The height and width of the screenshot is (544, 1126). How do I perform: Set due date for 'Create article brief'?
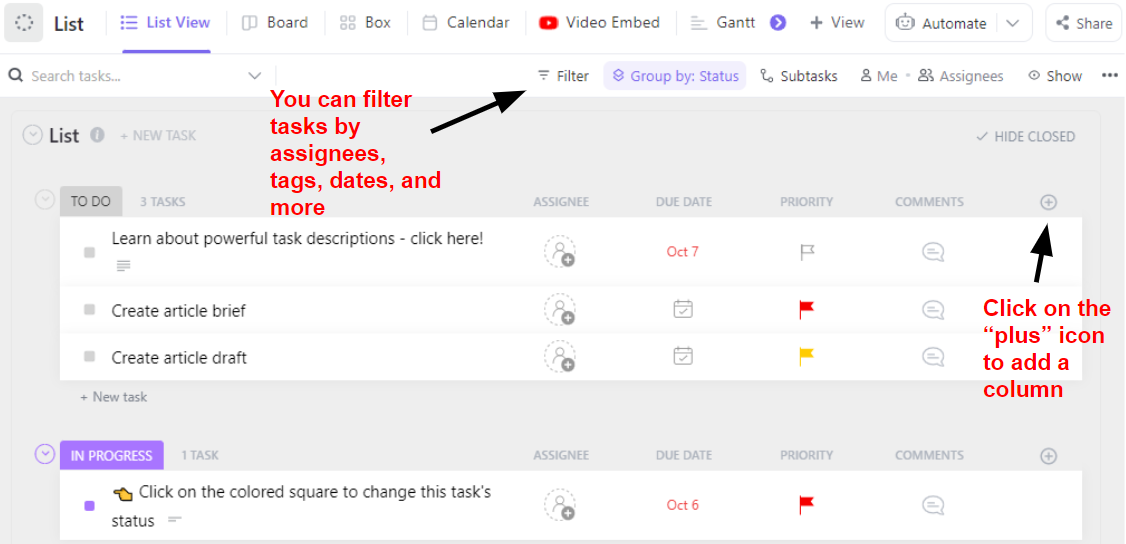click(683, 309)
